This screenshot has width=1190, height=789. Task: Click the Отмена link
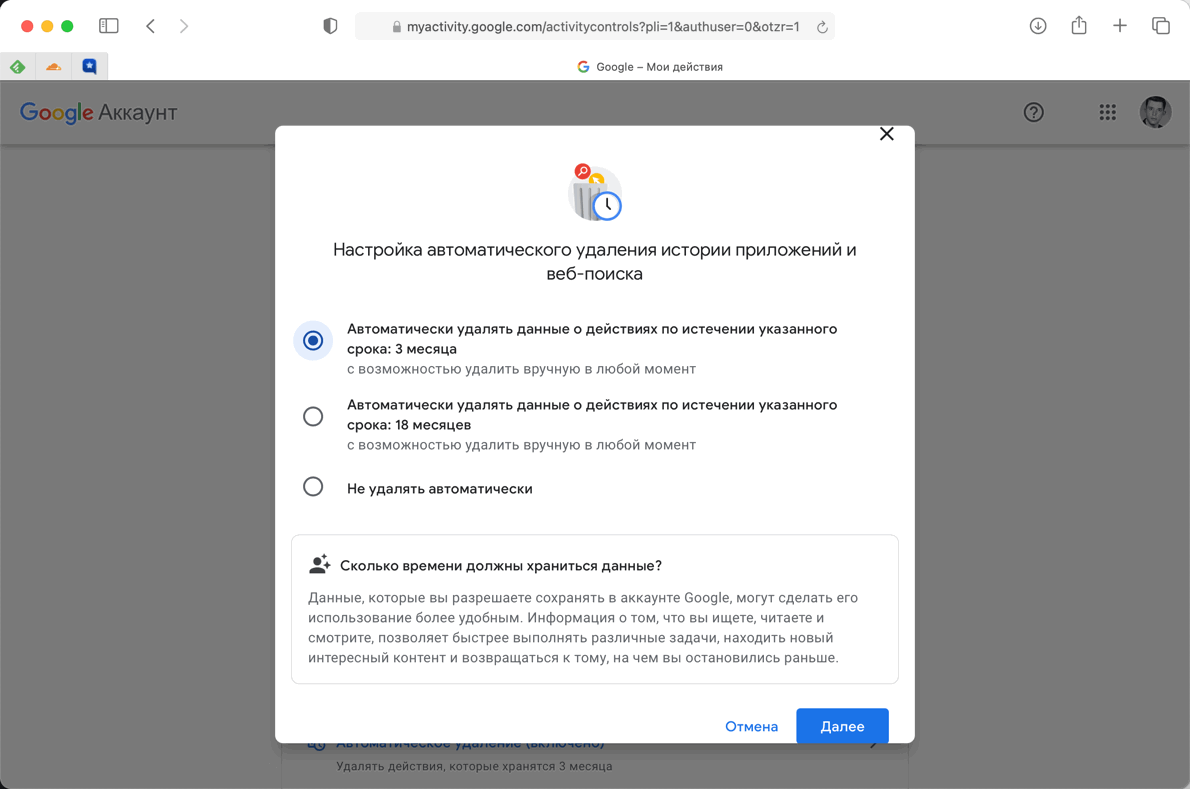(x=752, y=726)
